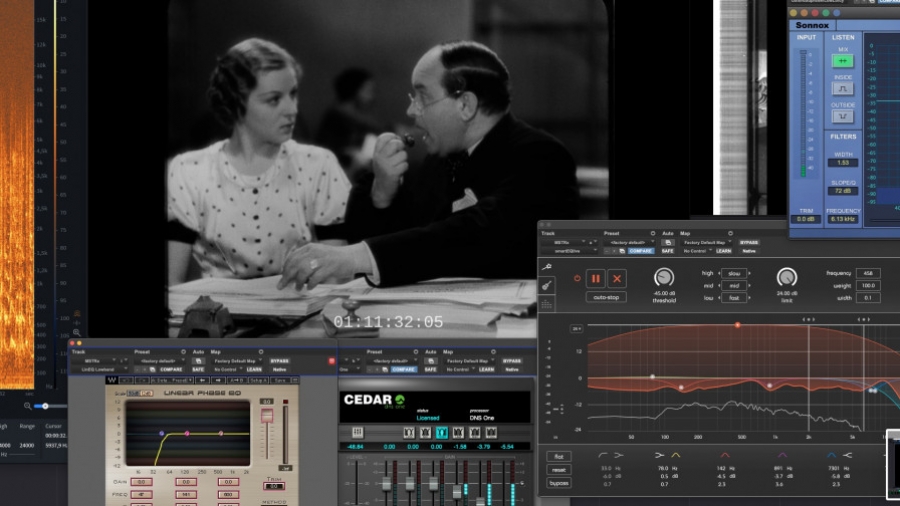This screenshot has width=900, height=506.
Task: Click the power icon beside the pause button
Action: point(576,279)
